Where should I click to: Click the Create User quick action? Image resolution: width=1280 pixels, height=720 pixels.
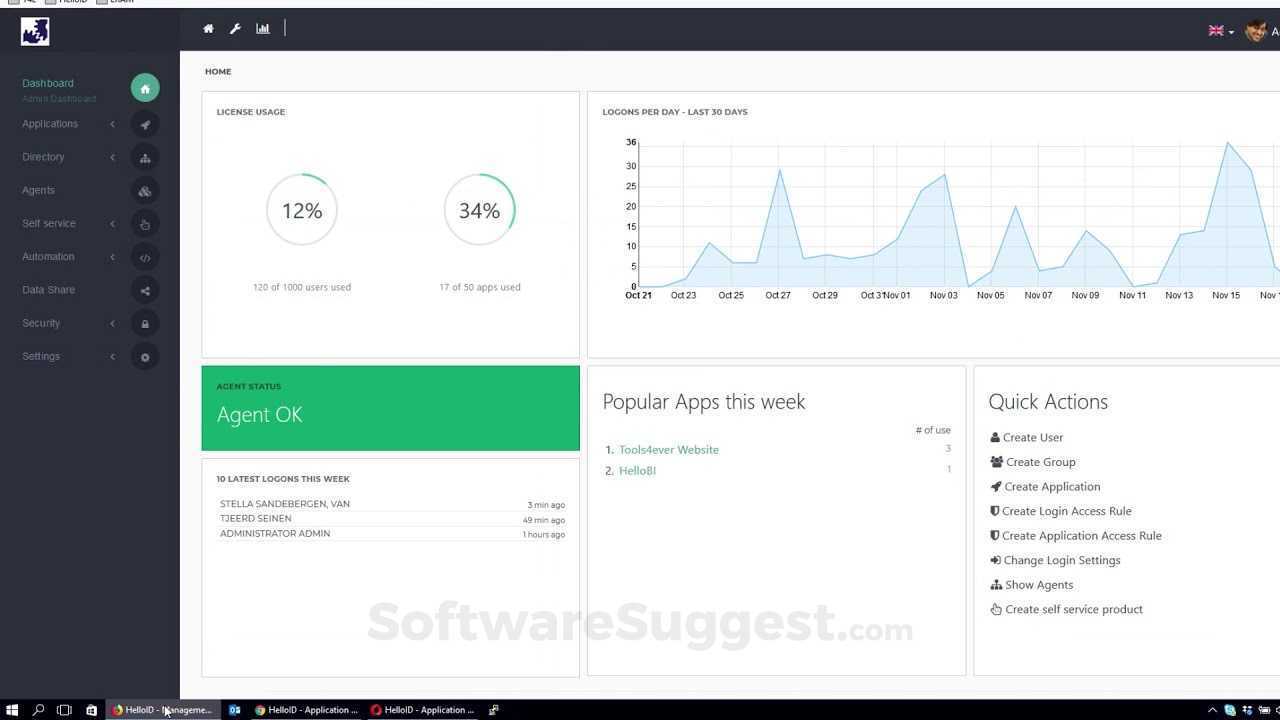click(1032, 437)
